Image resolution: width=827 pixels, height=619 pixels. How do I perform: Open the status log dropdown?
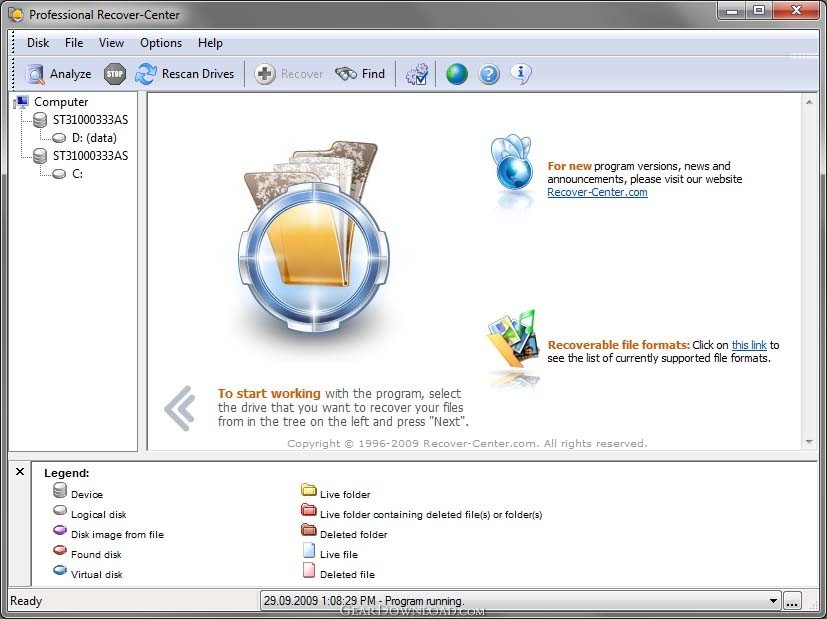click(773, 601)
